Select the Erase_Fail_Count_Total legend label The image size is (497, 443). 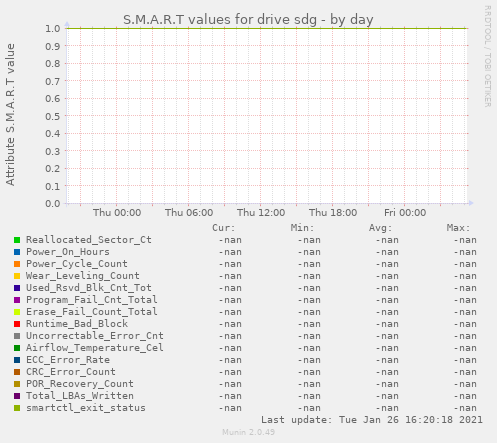point(92,312)
